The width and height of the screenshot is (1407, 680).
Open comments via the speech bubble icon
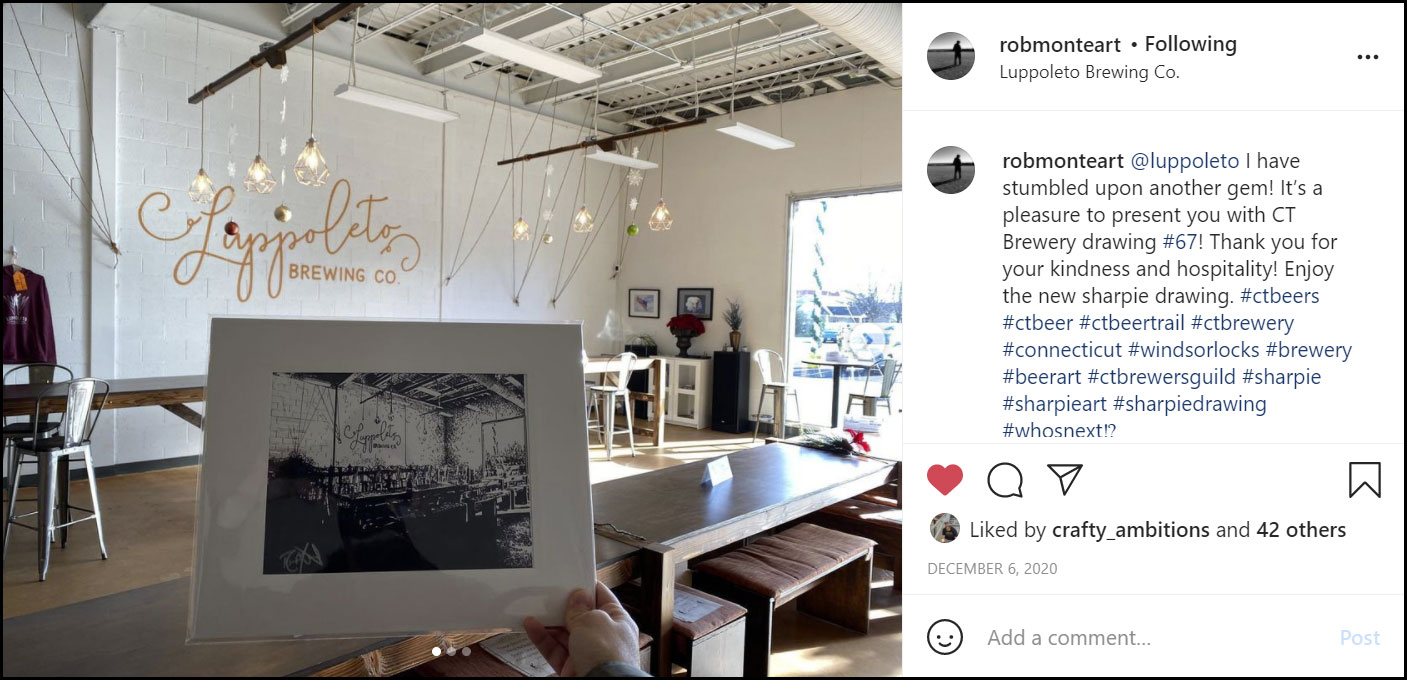click(1005, 480)
